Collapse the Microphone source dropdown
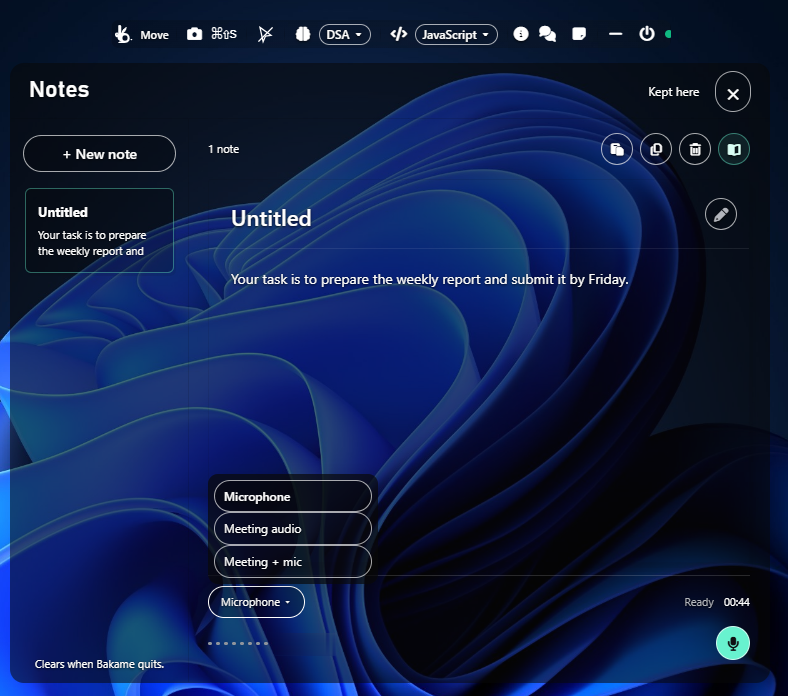The width and height of the screenshot is (788, 696). tap(256, 602)
